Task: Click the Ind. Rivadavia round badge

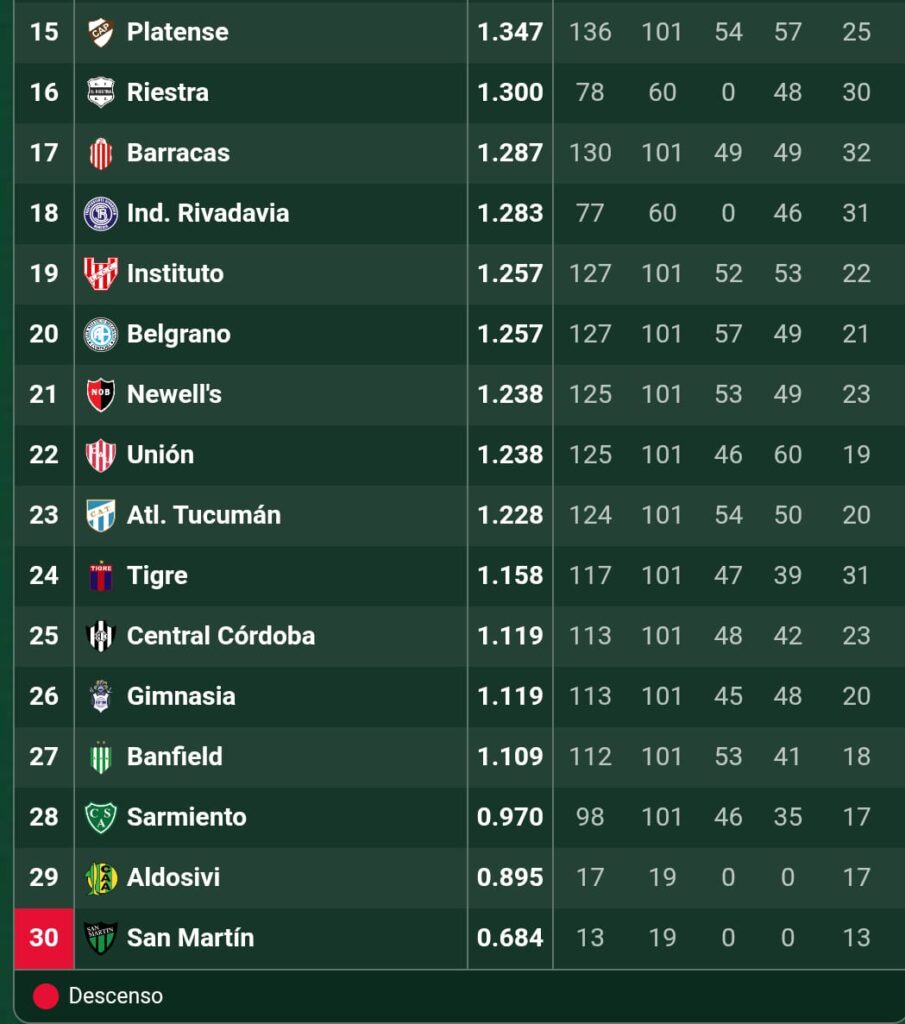Action: coord(101,213)
